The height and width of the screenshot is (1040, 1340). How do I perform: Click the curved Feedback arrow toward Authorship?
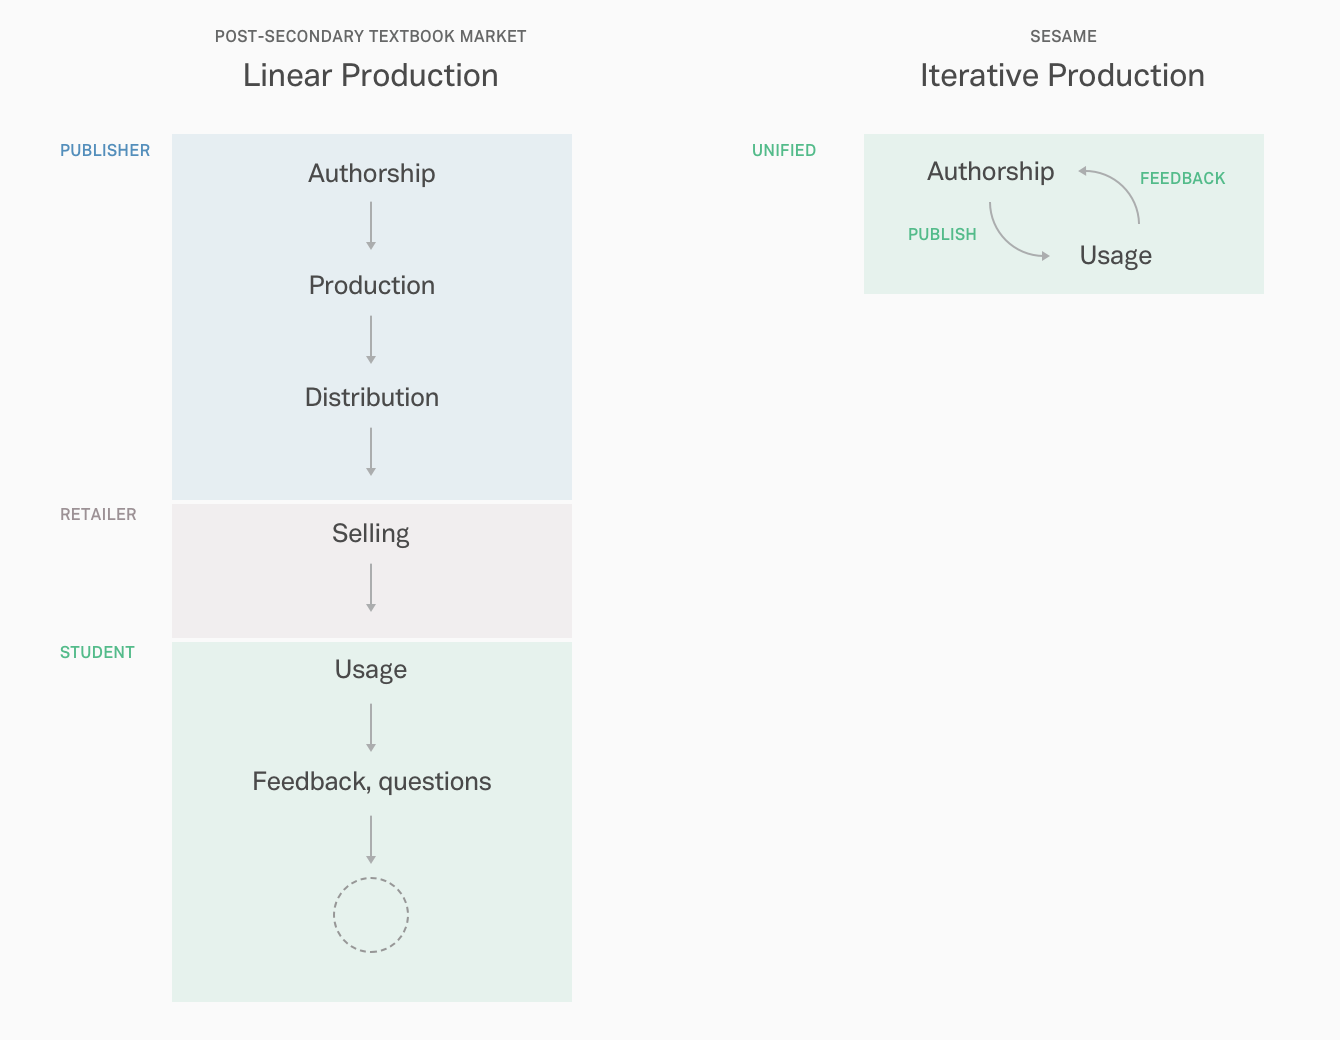click(1109, 195)
